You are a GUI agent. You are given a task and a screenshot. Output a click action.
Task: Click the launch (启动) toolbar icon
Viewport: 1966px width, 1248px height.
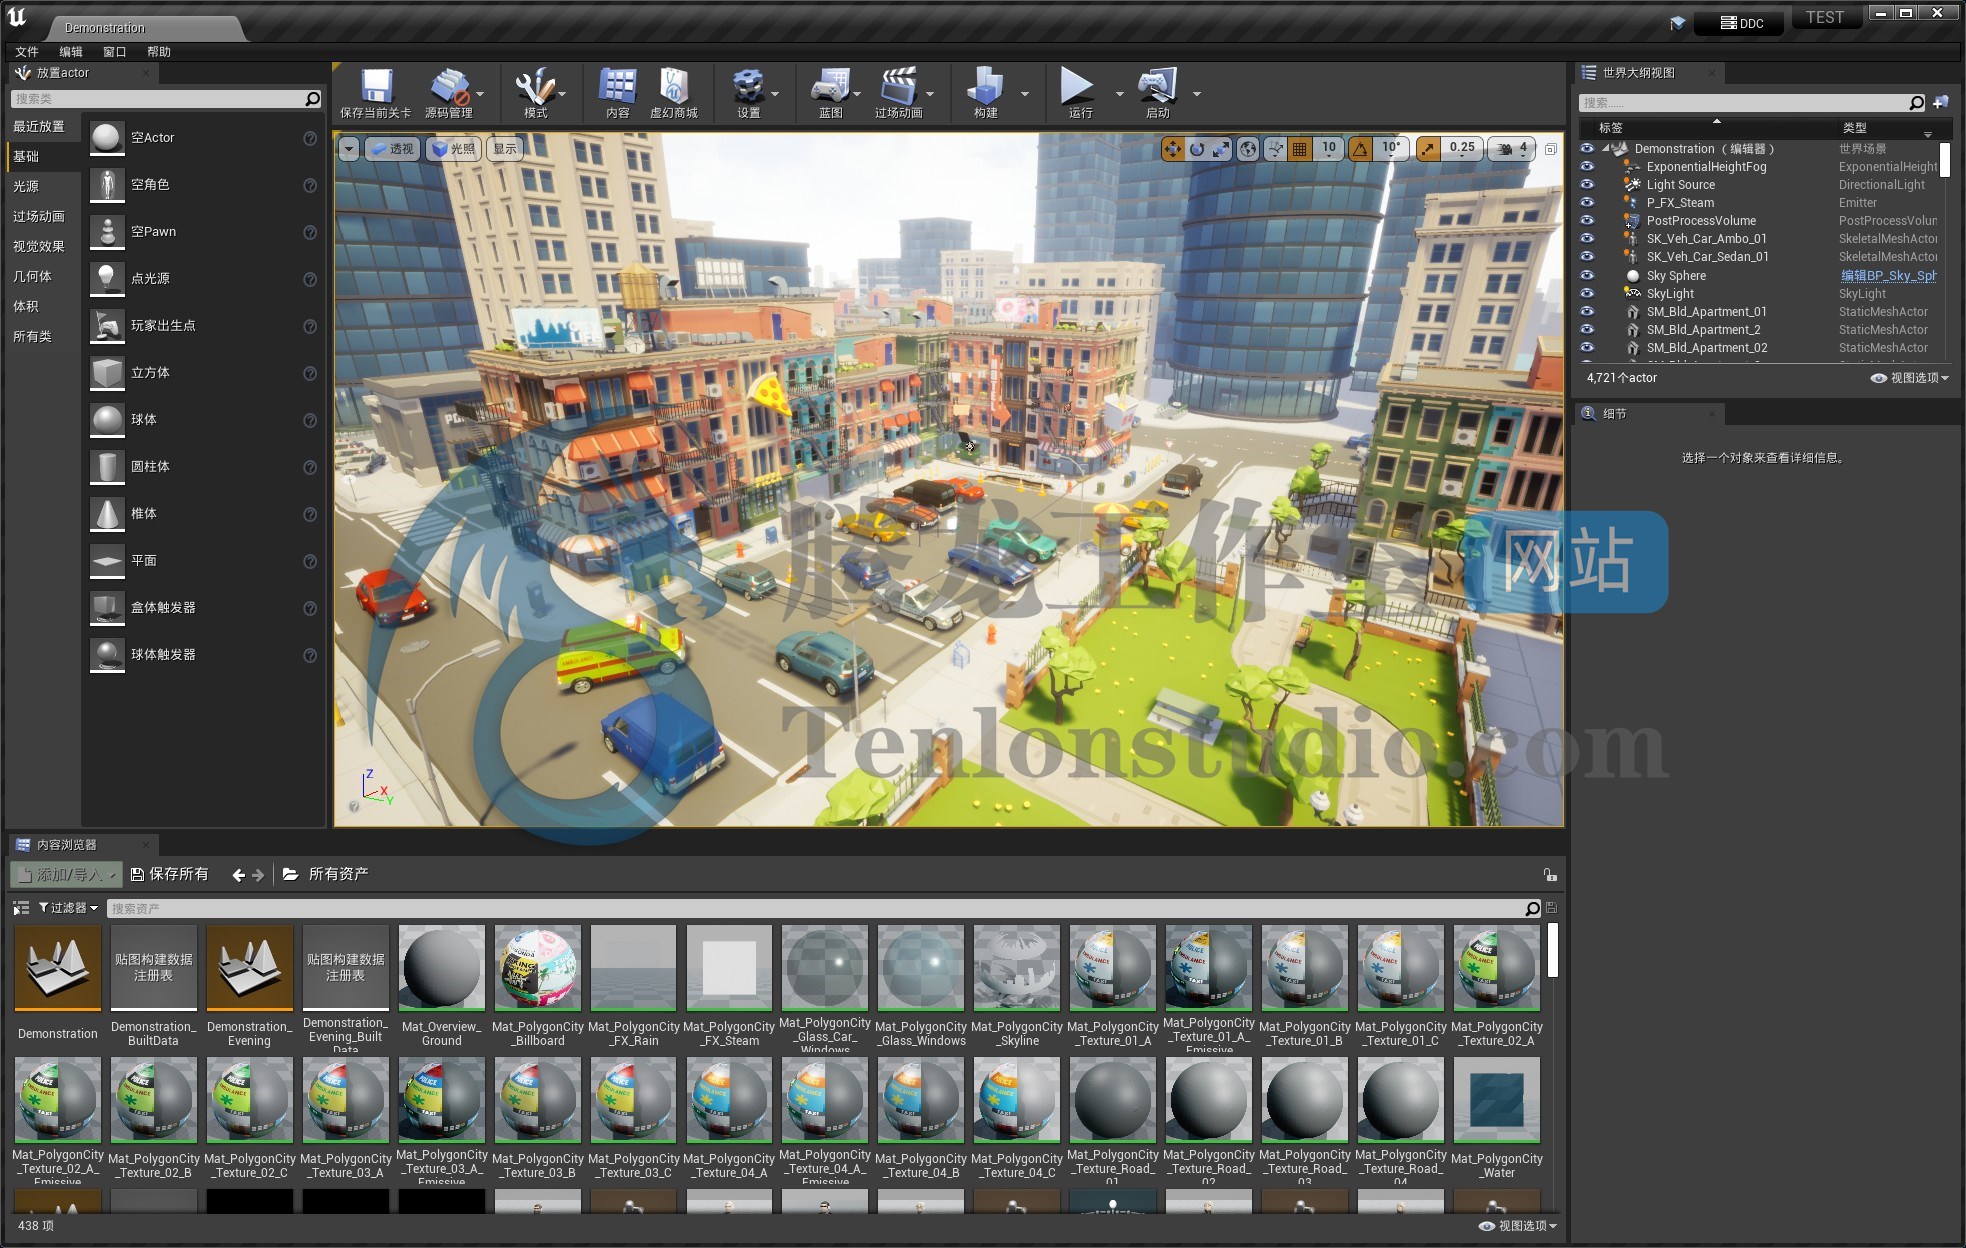click(1157, 87)
